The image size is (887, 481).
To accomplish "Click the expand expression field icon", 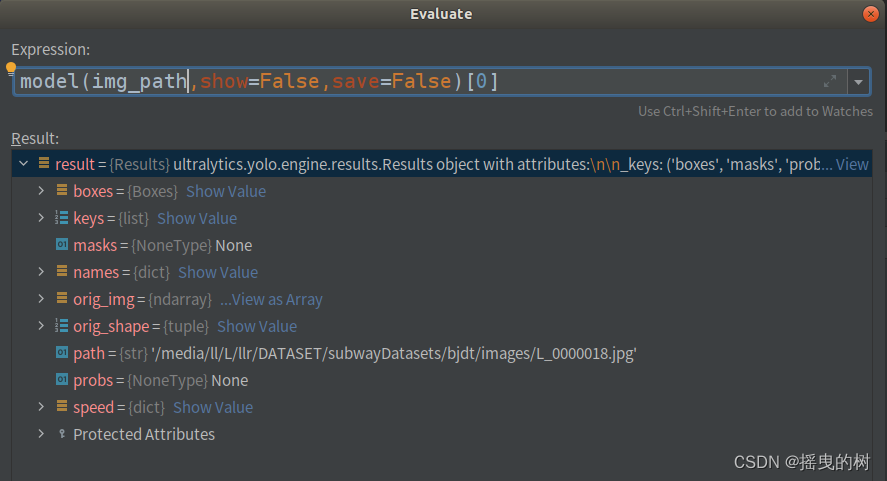I will [829, 81].
